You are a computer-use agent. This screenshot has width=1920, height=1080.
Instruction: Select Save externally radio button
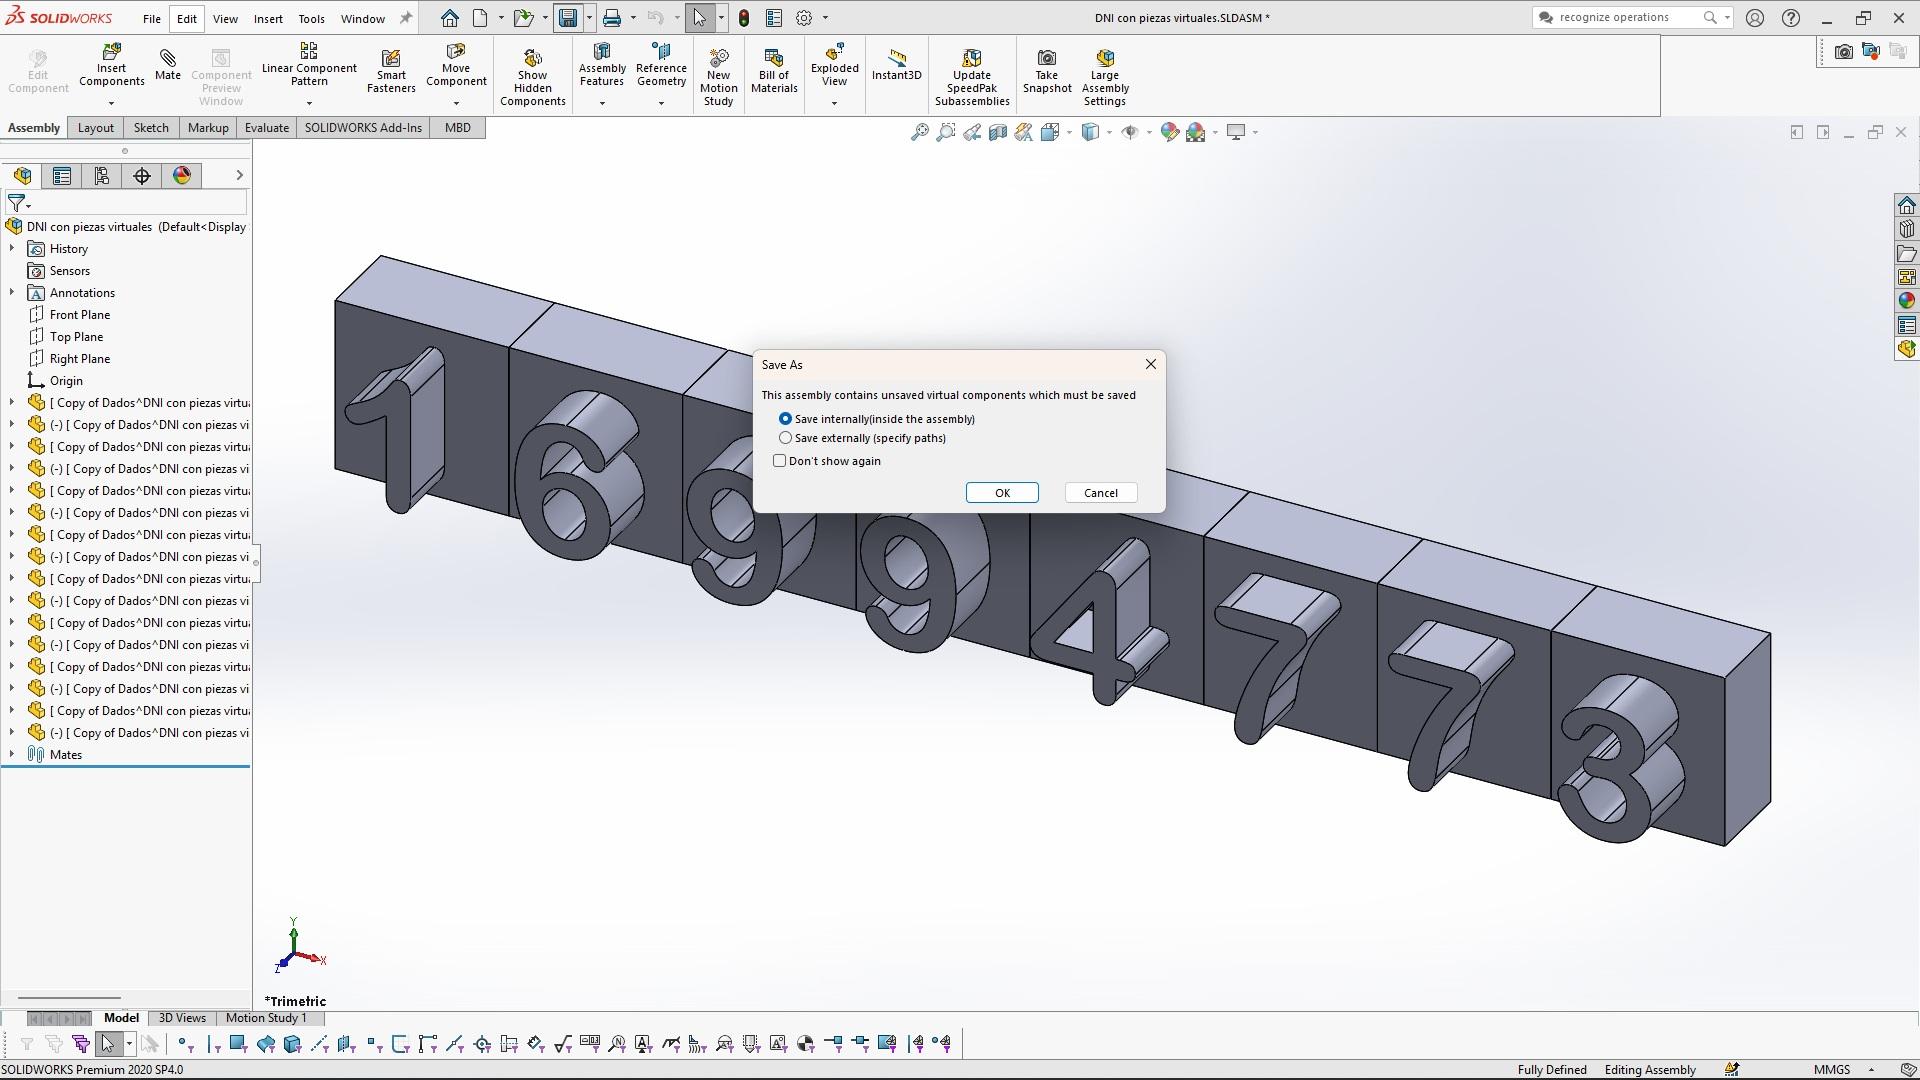pos(785,438)
